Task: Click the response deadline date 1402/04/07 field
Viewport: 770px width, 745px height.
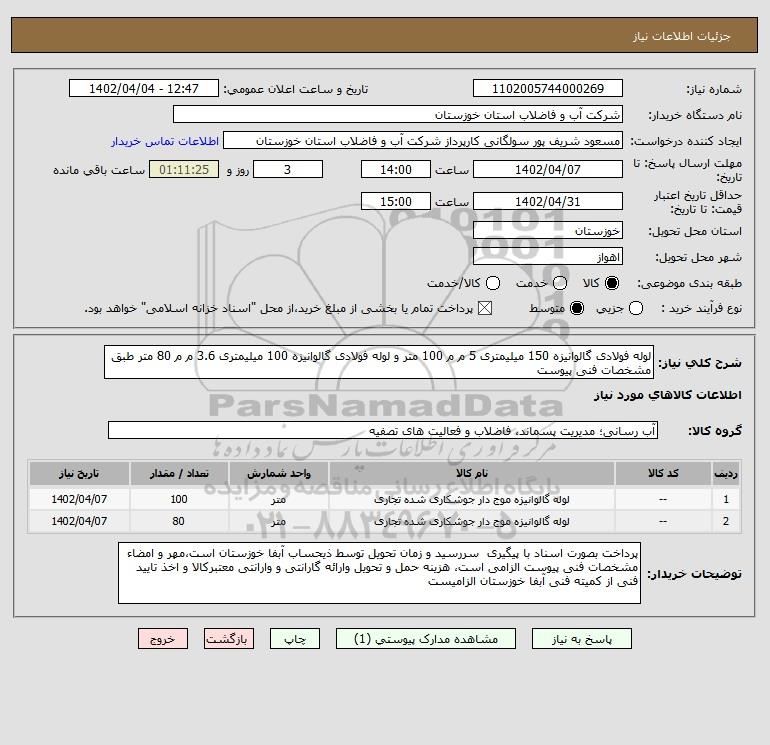Action: pyautogui.click(x=548, y=169)
